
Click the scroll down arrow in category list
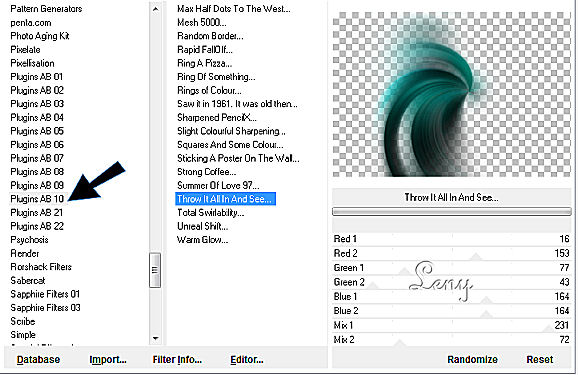[x=155, y=338]
